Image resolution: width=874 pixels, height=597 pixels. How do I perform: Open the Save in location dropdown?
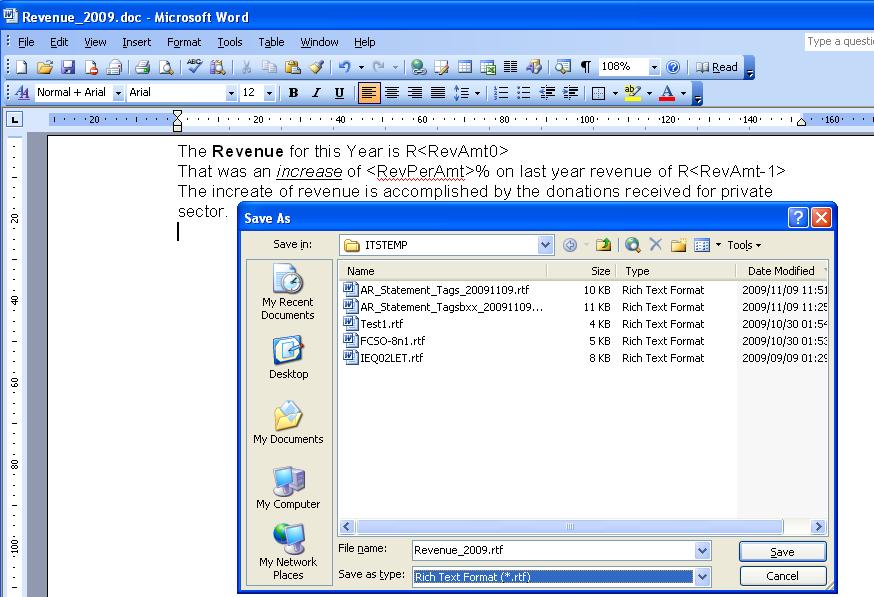546,244
